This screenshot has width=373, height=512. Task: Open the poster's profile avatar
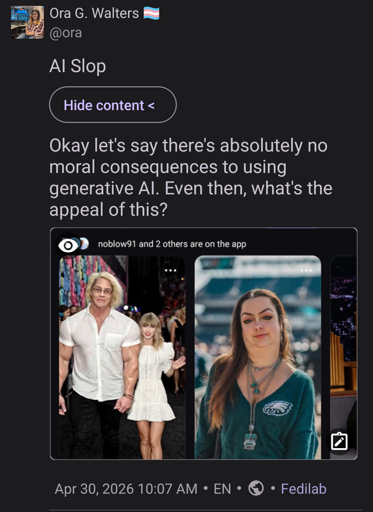pos(27,22)
